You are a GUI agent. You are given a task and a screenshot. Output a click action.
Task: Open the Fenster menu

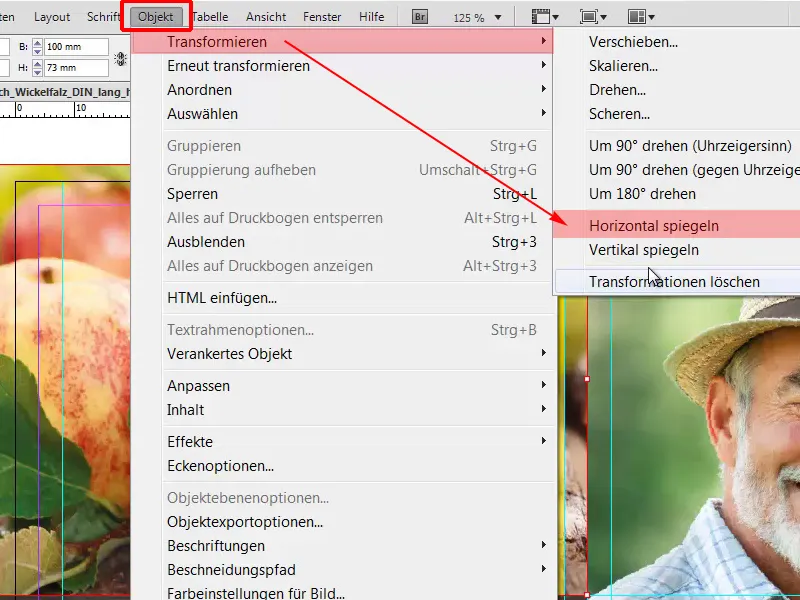322,17
